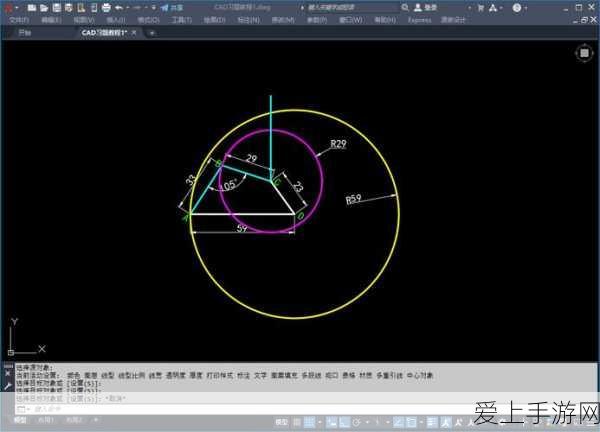Click the Save icon in quick access toolbar
This screenshot has width=600, height=432.
pyautogui.click(x=57, y=8)
